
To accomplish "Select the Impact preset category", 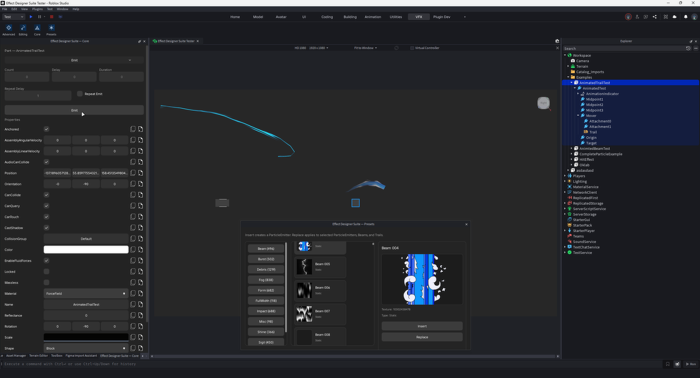I will 266,311.
